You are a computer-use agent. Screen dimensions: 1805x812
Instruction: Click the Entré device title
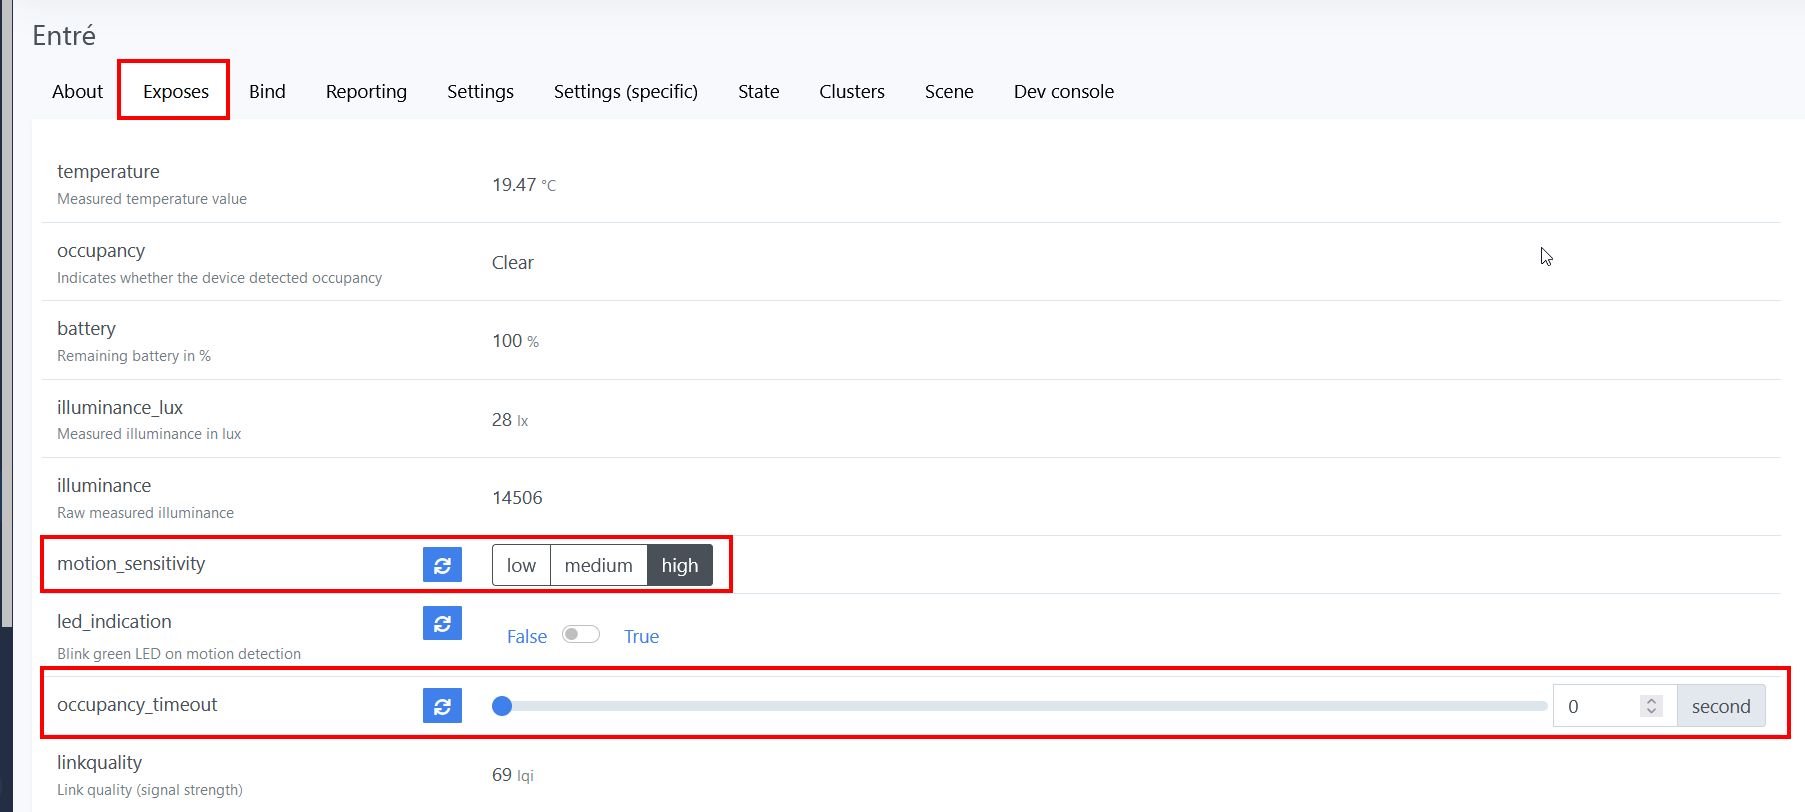tap(64, 36)
